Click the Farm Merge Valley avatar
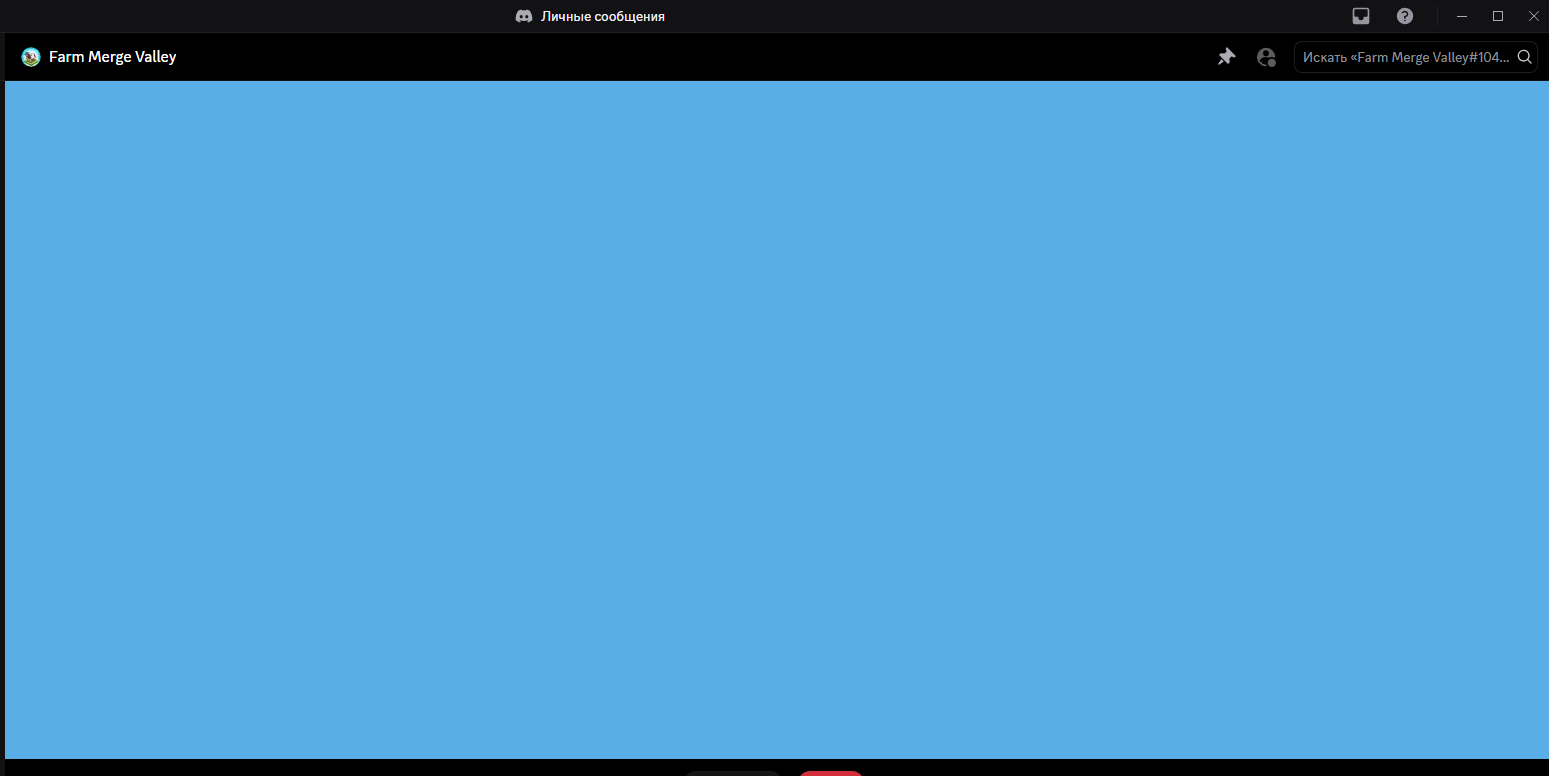This screenshot has height=776, width=1549. pos(31,57)
